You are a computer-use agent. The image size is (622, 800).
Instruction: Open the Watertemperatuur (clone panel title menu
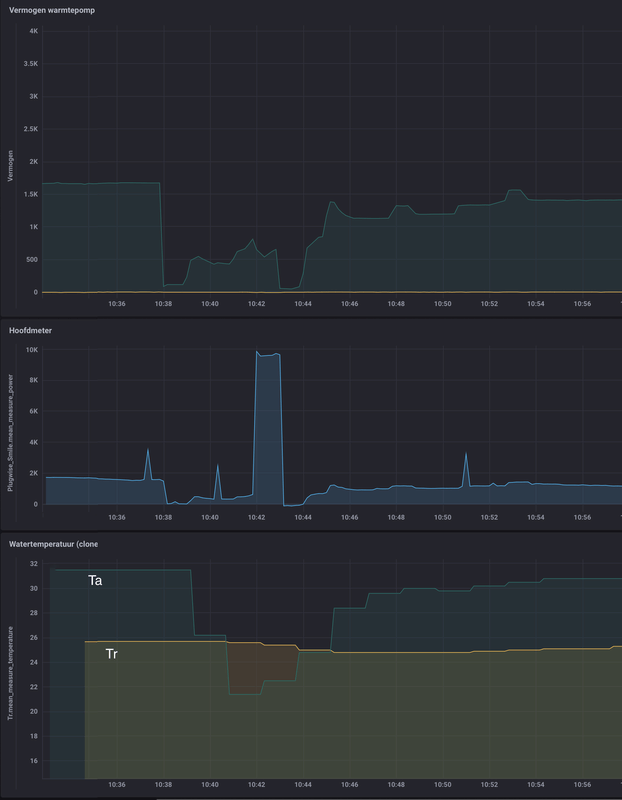pos(53,544)
